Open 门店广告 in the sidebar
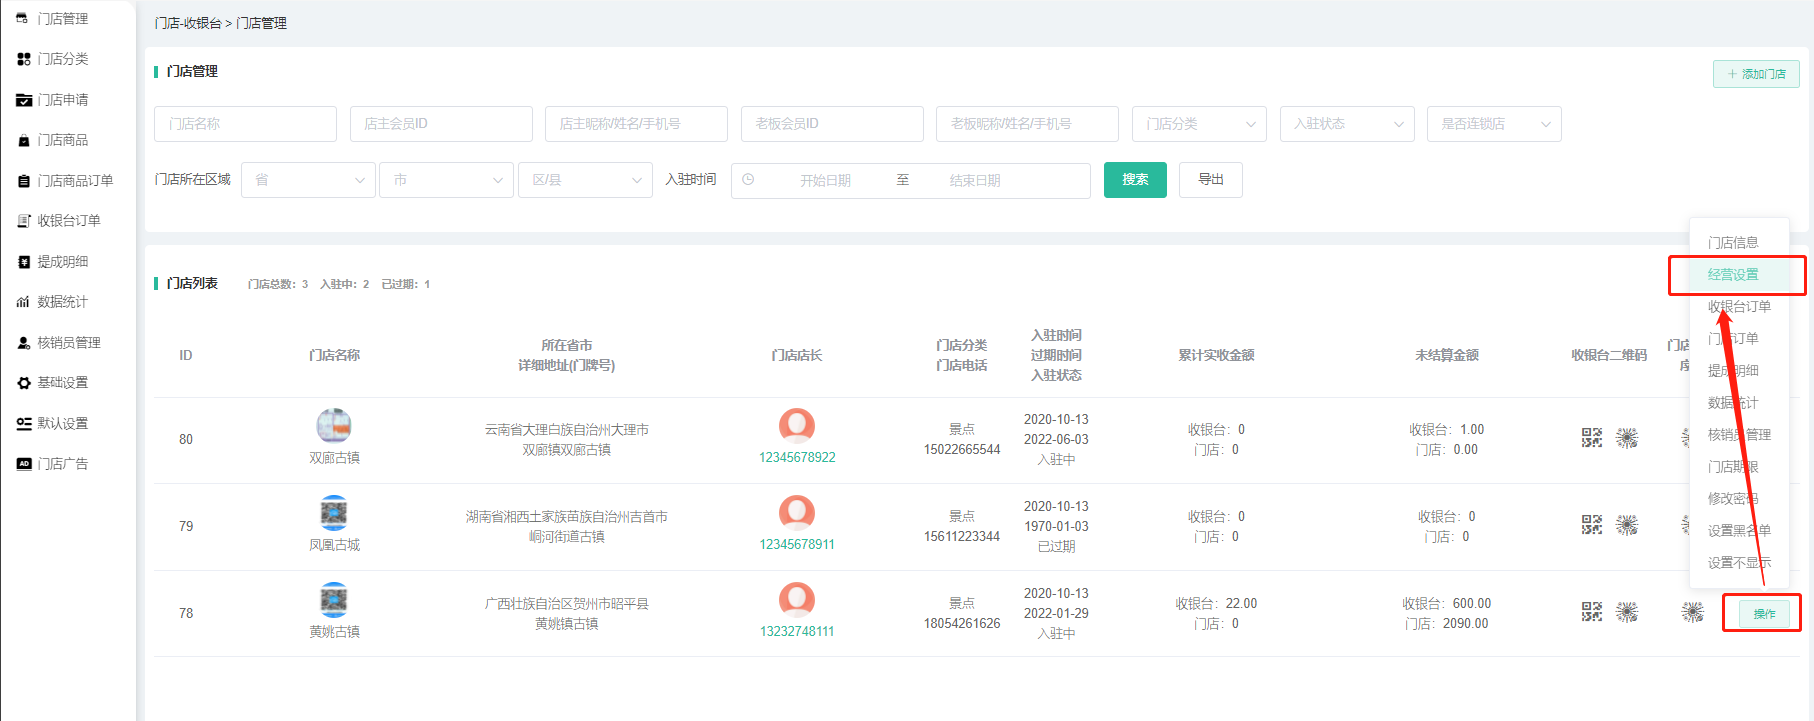This screenshot has width=1814, height=721. [x=62, y=464]
